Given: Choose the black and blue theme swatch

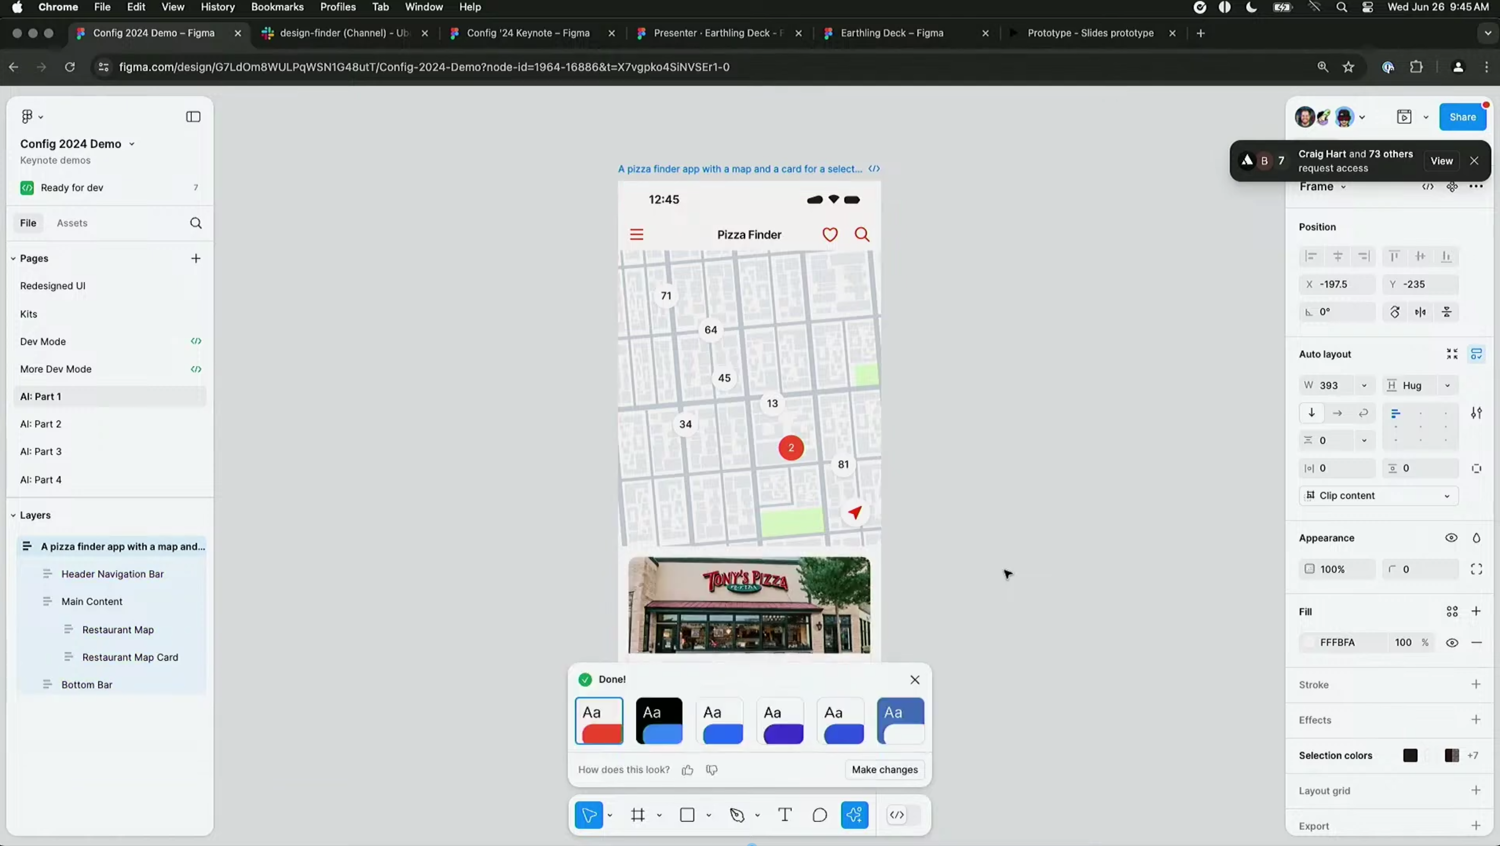Looking at the screenshot, I should pyautogui.click(x=659, y=721).
